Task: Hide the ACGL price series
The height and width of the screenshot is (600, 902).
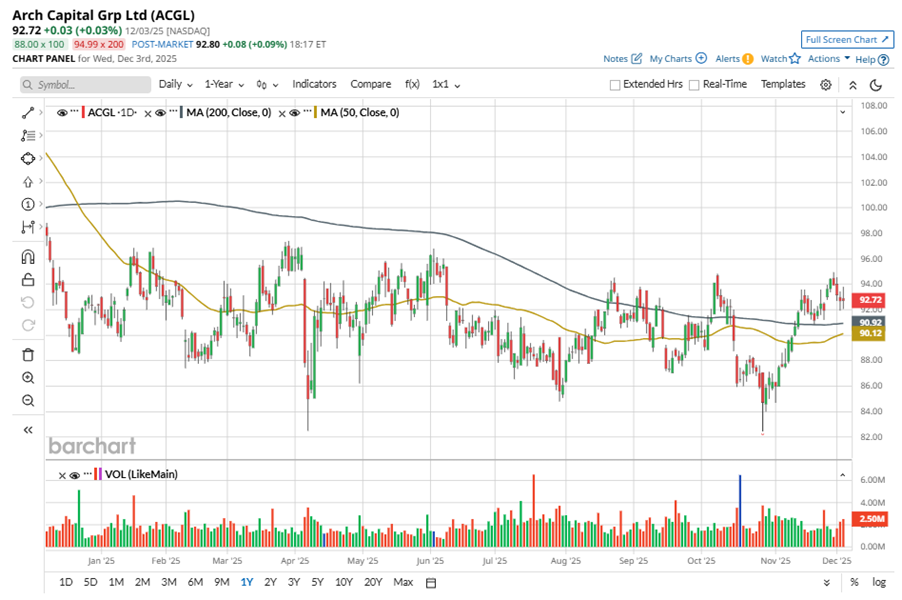Action: pyautogui.click(x=62, y=113)
